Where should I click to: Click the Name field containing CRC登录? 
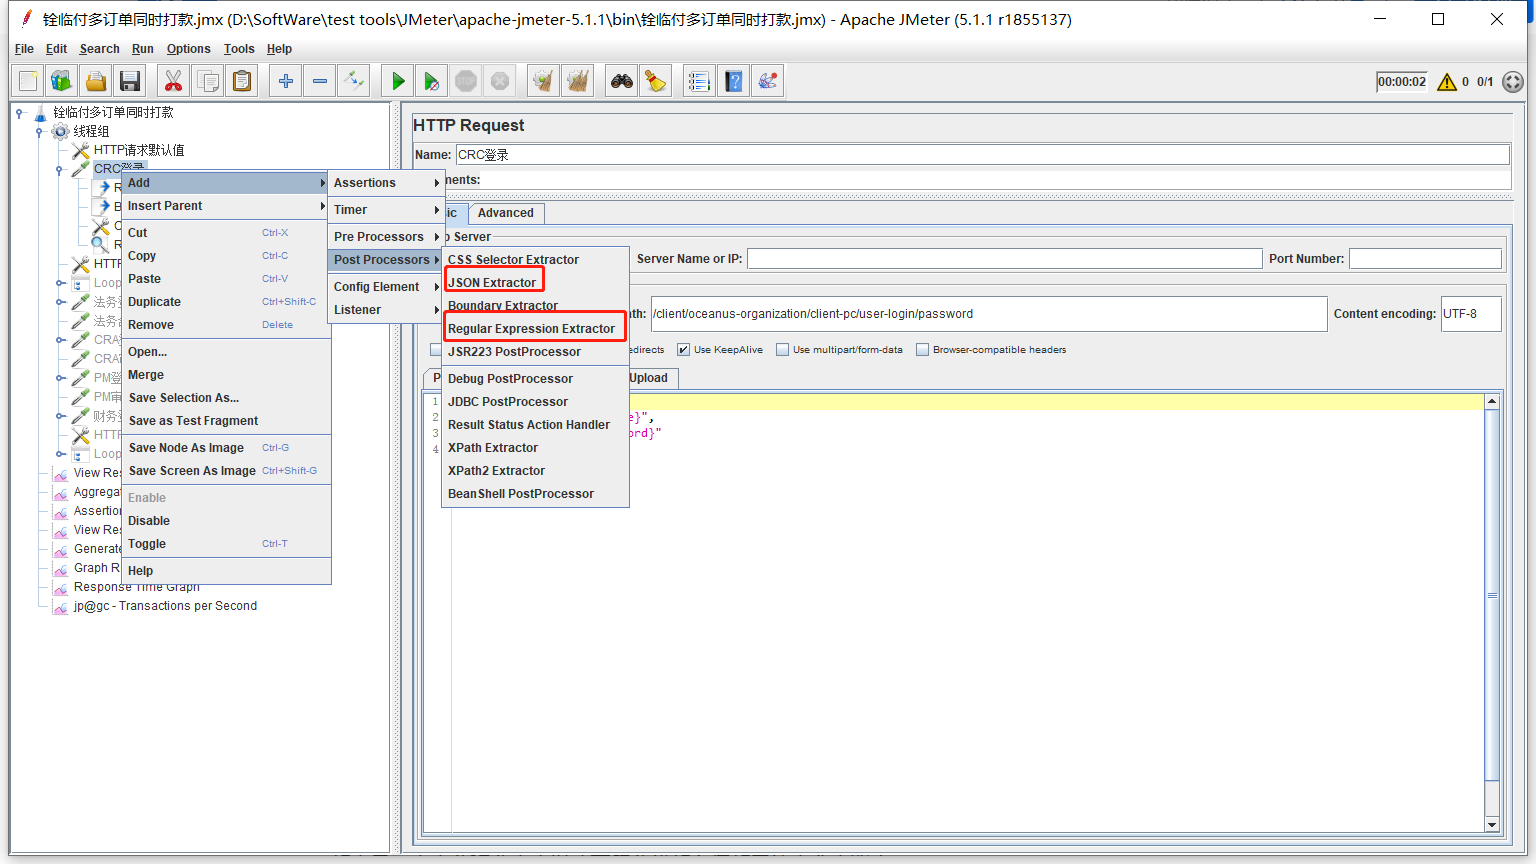[x=983, y=155]
